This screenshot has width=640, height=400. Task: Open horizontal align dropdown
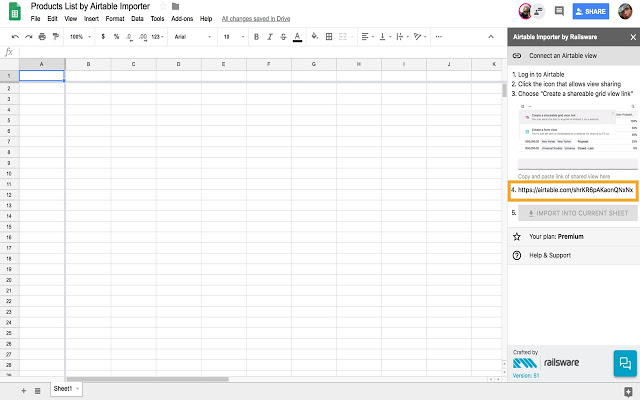(x=367, y=37)
